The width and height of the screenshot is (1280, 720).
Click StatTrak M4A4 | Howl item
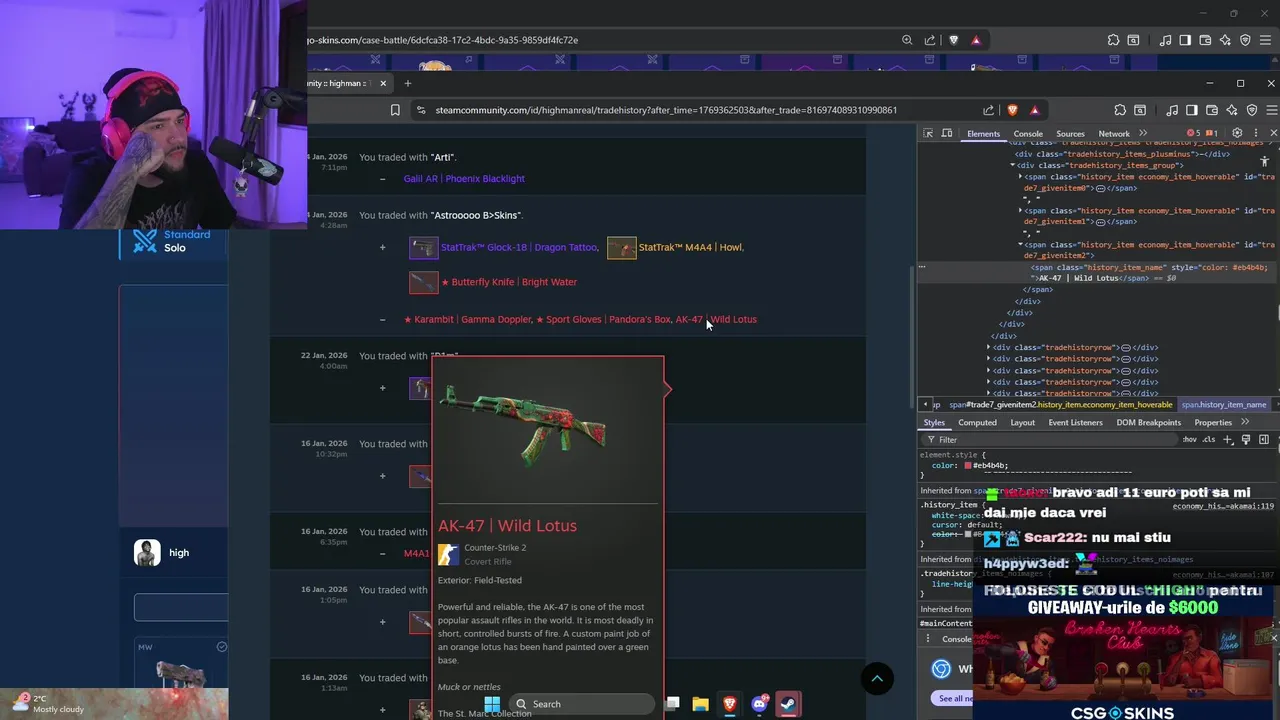click(x=690, y=247)
